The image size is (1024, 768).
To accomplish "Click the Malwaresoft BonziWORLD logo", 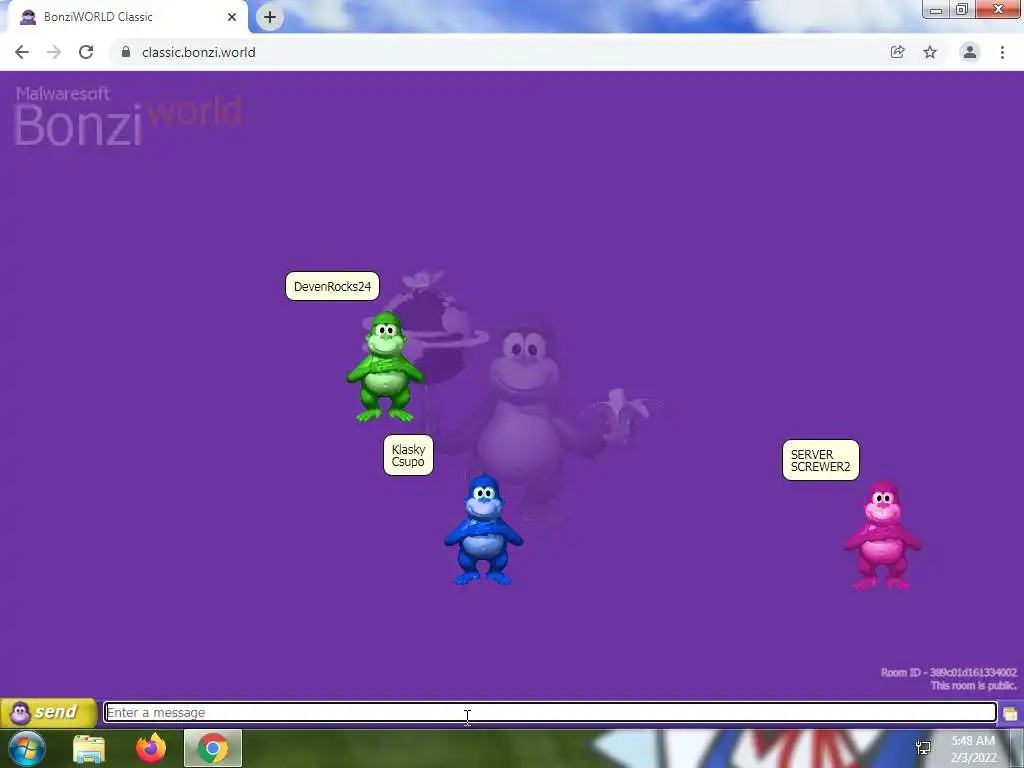I will [127, 116].
